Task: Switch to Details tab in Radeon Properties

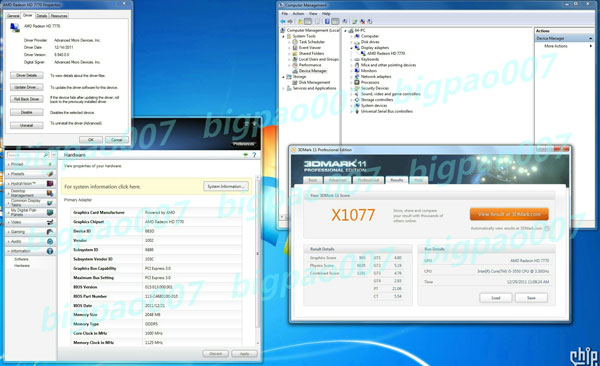Action: pos(42,16)
